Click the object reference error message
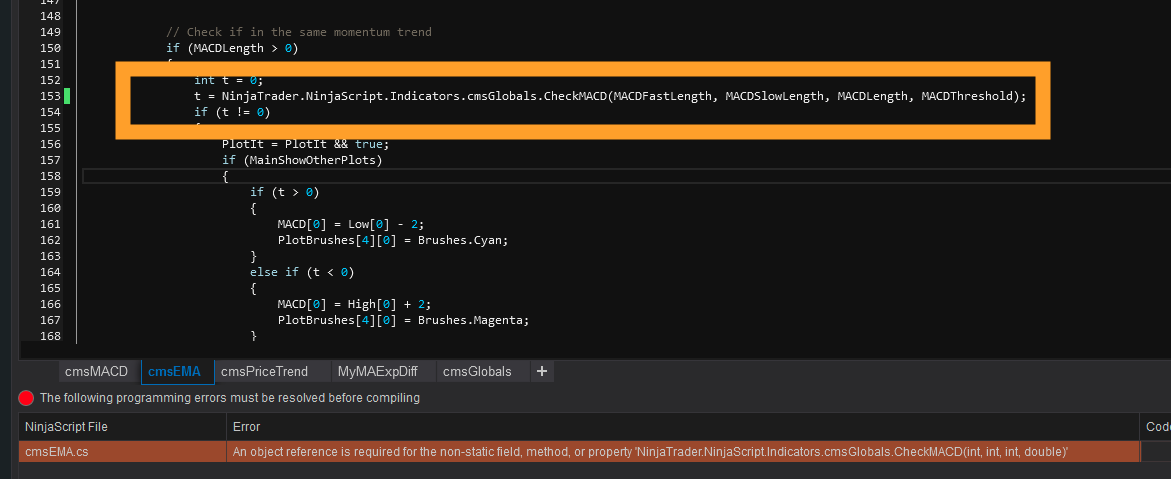Image resolution: width=1171 pixels, height=479 pixels. pyautogui.click(x=650, y=452)
